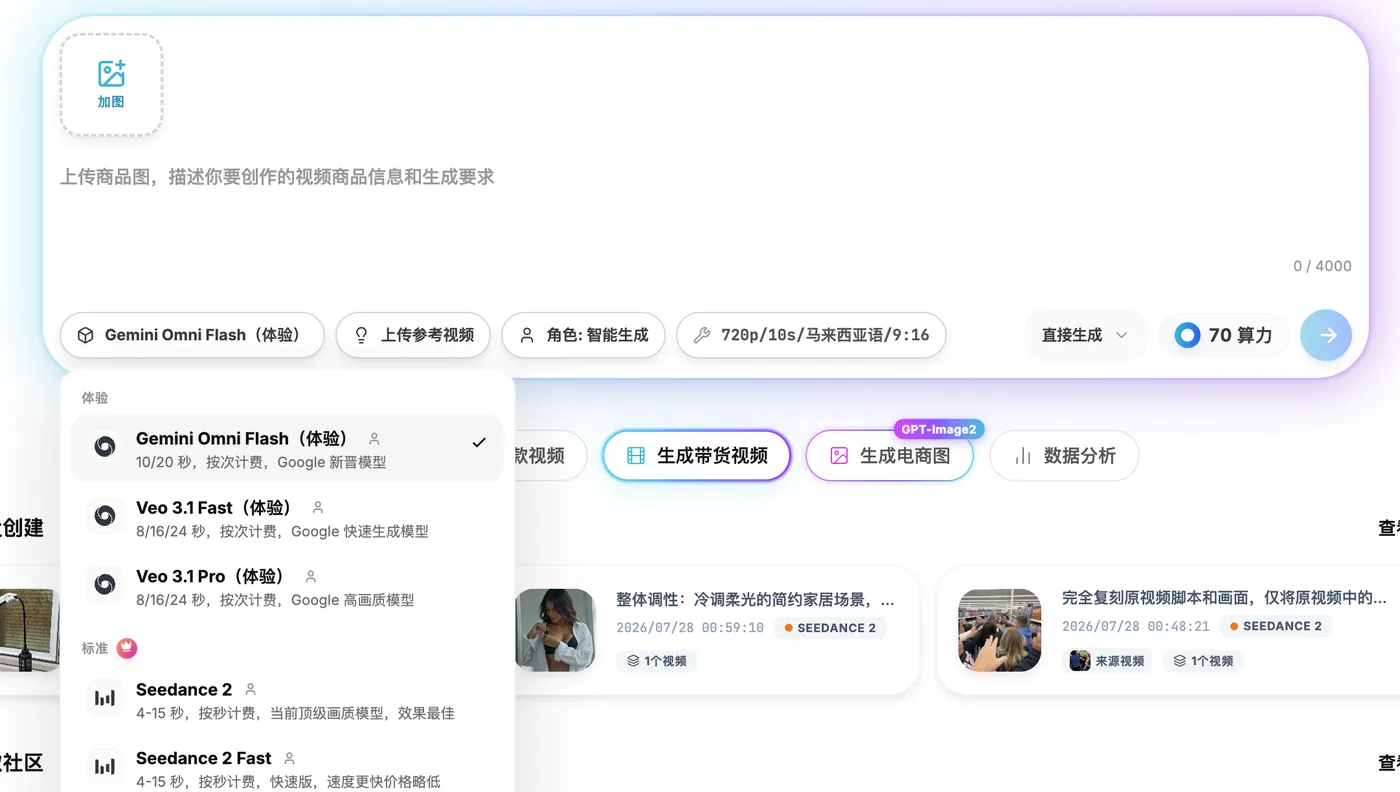Open the Gemini Omni Flash model selector pill
The height and width of the screenshot is (792, 1400).
tap(192, 335)
